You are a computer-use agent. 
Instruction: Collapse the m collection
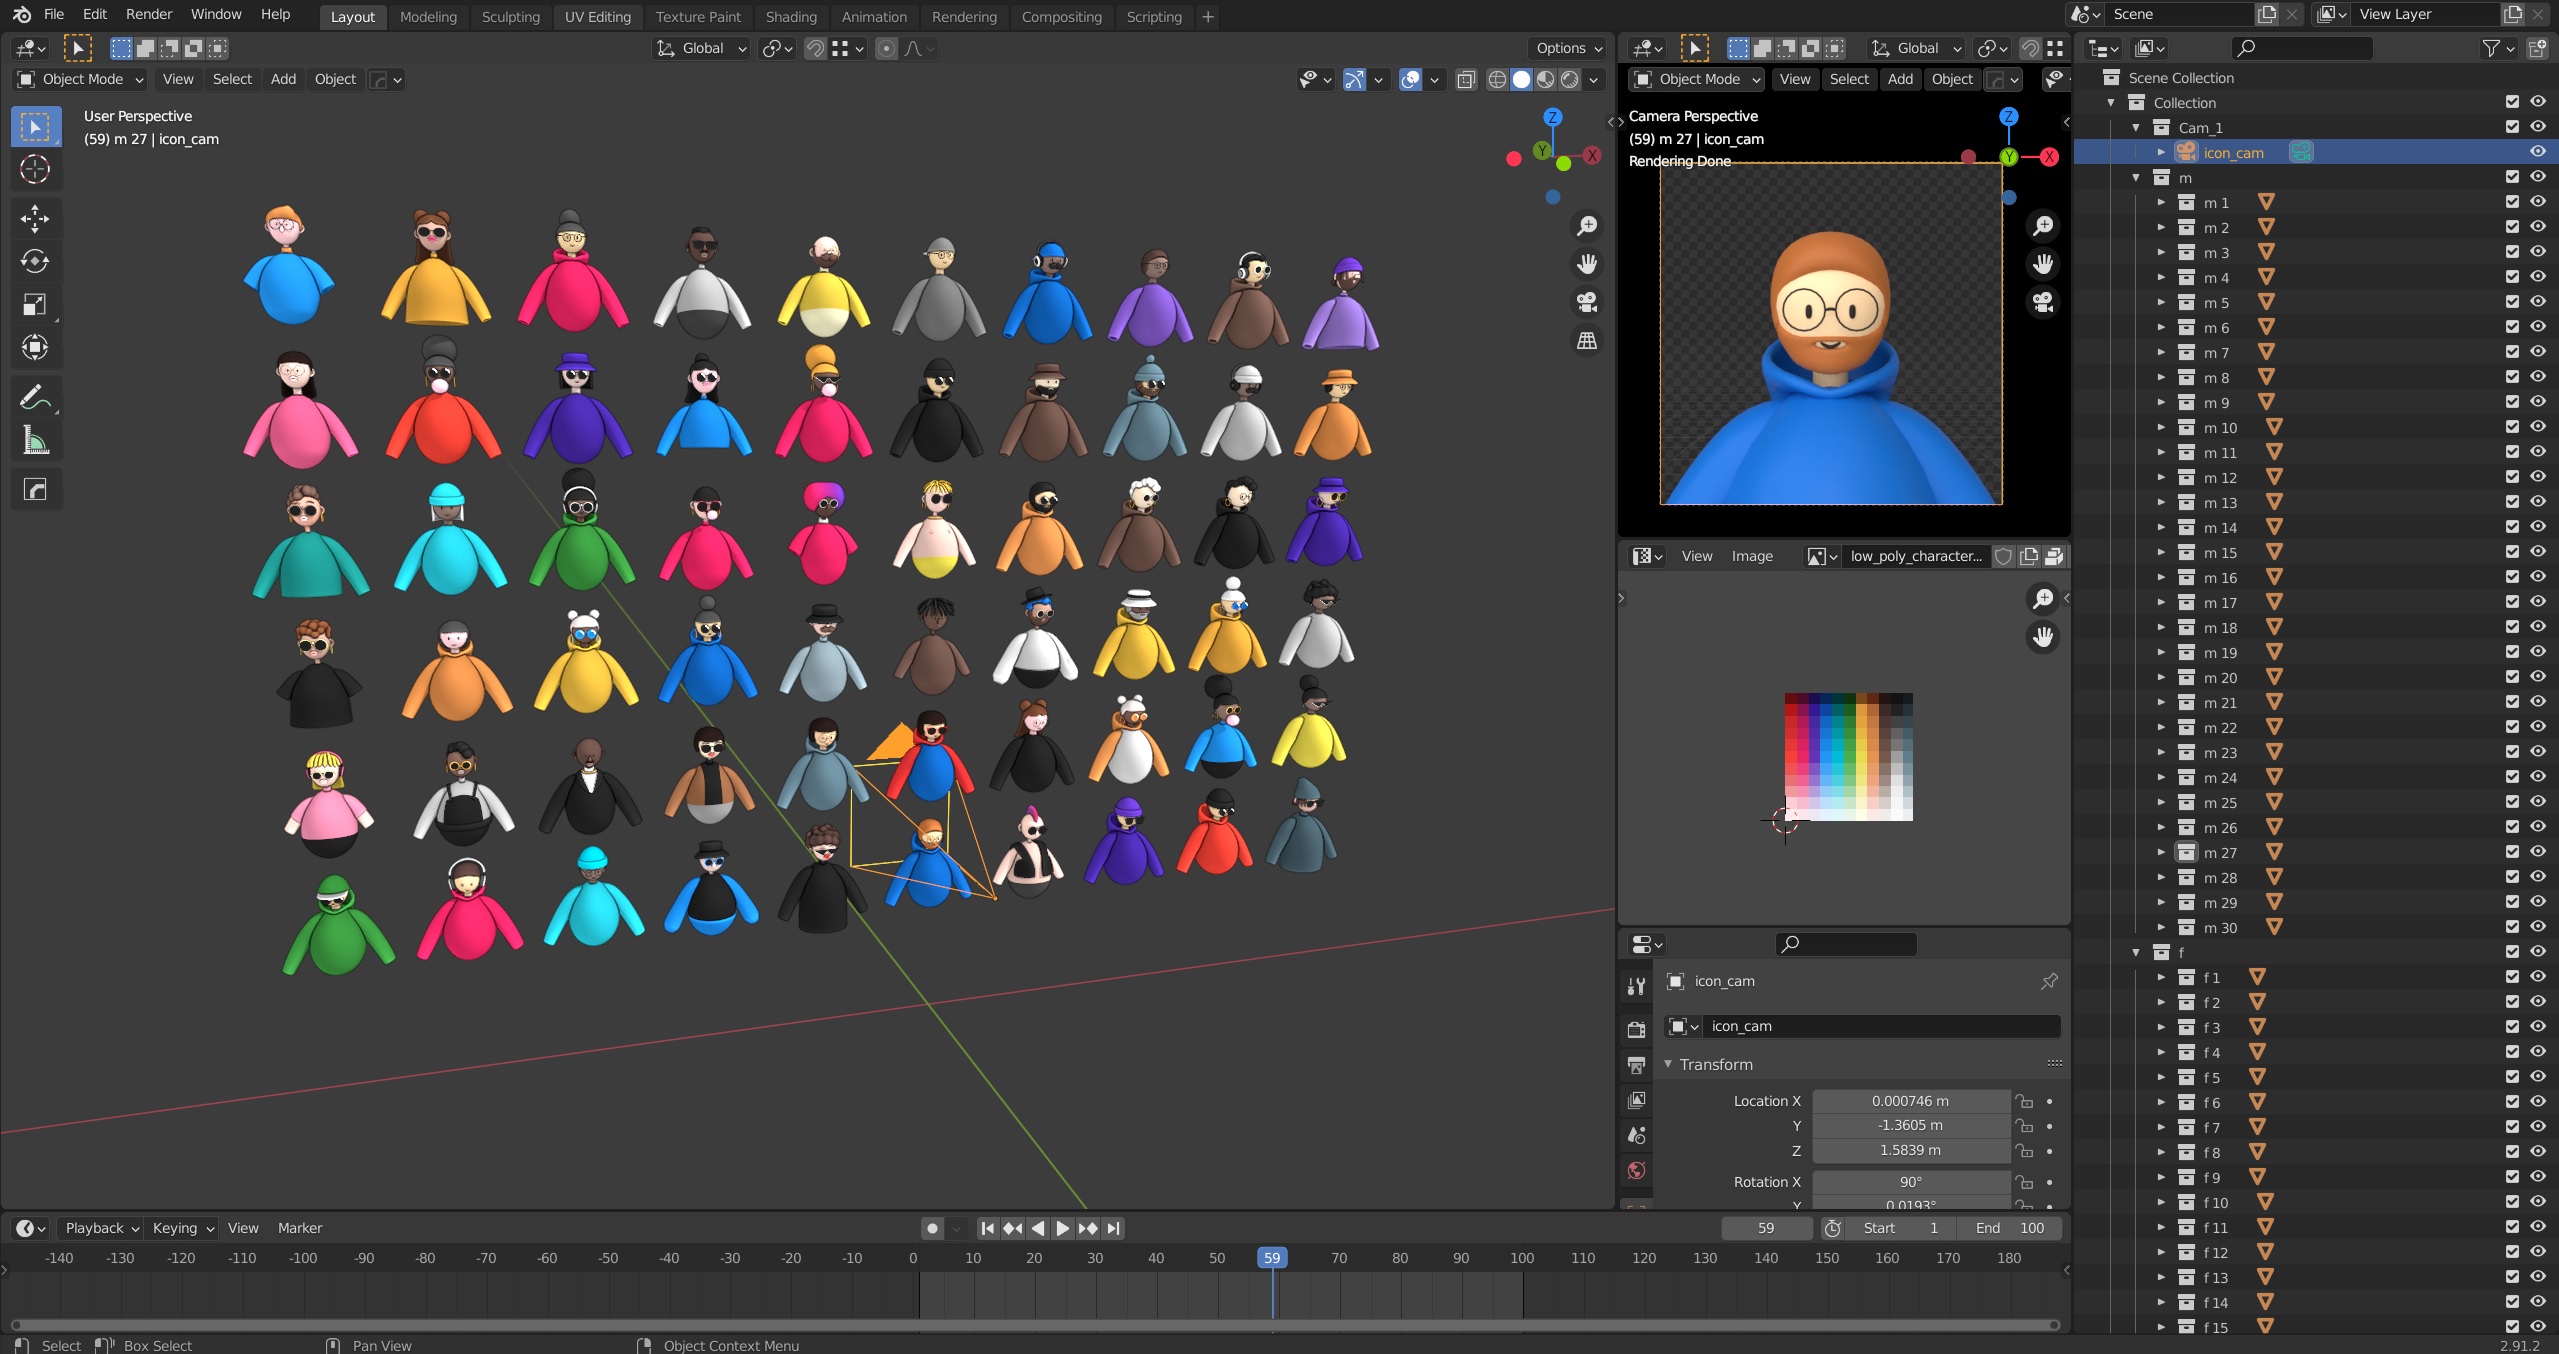coord(2136,177)
